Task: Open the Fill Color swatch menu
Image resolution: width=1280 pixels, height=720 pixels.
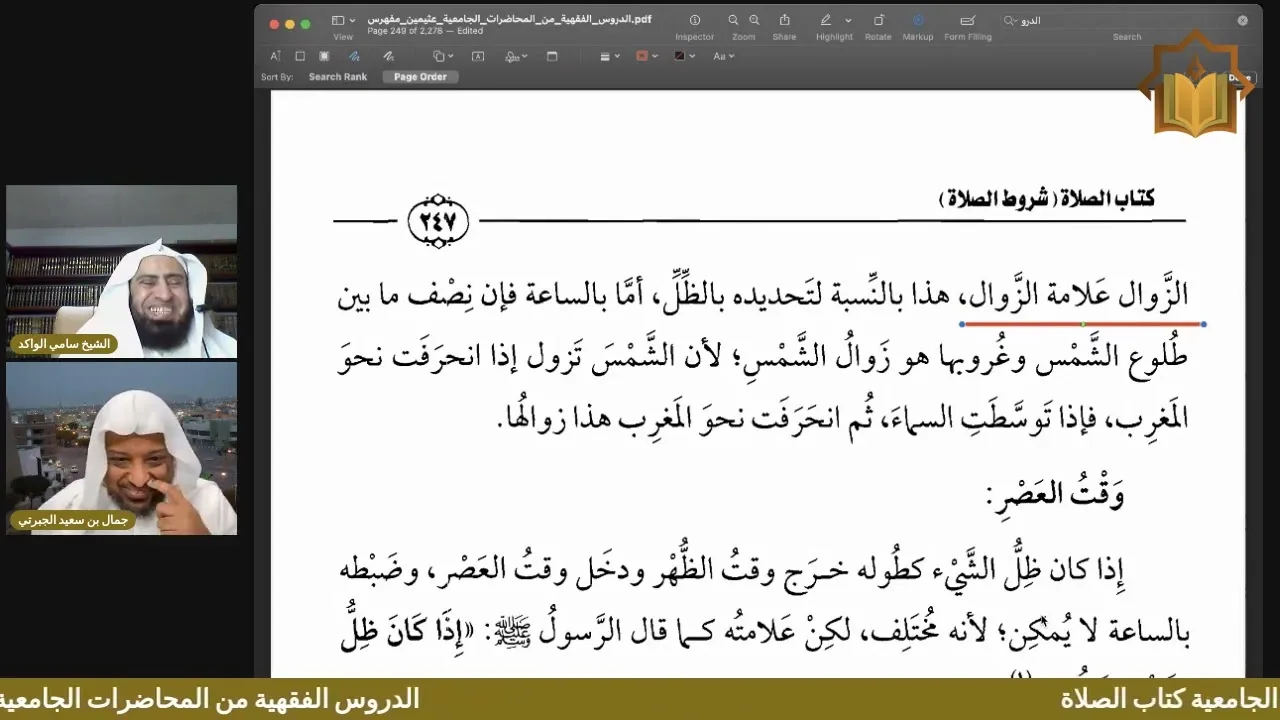Action: click(x=684, y=56)
